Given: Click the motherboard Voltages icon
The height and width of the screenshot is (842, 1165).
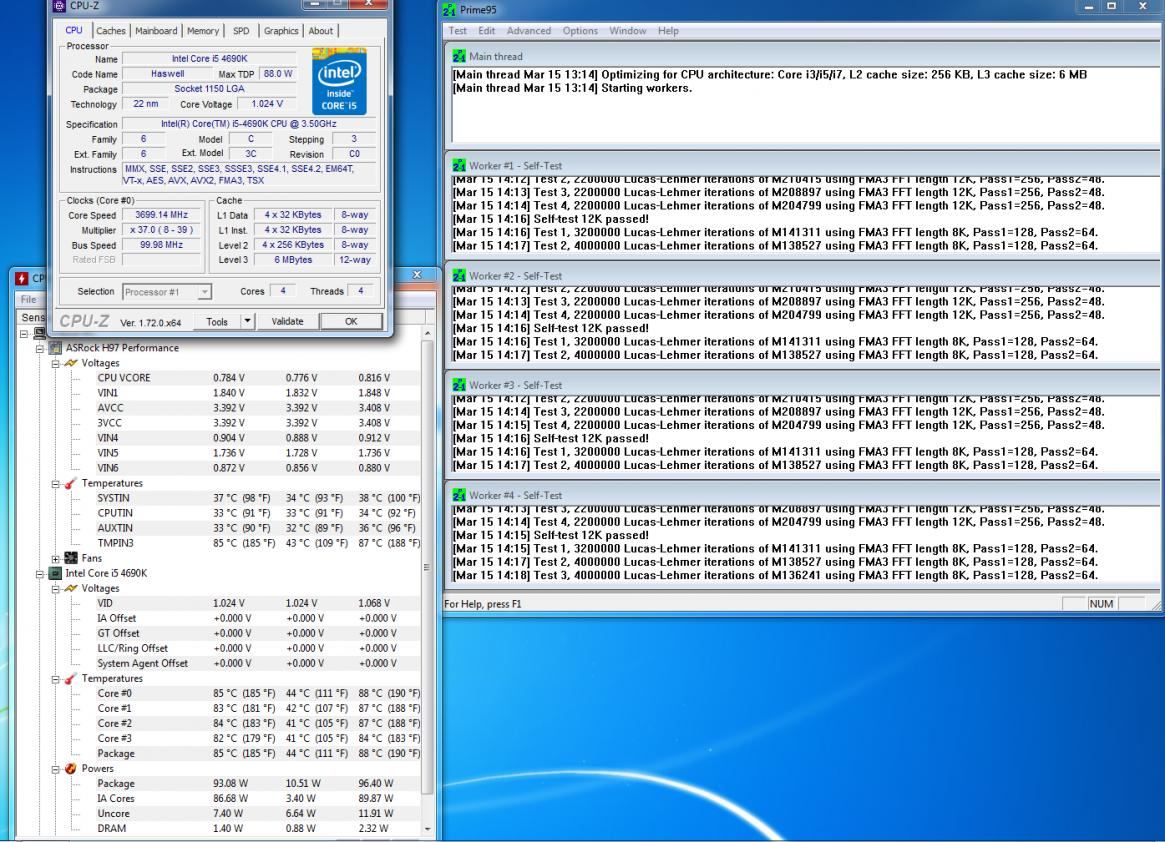Looking at the screenshot, I should pos(71,363).
